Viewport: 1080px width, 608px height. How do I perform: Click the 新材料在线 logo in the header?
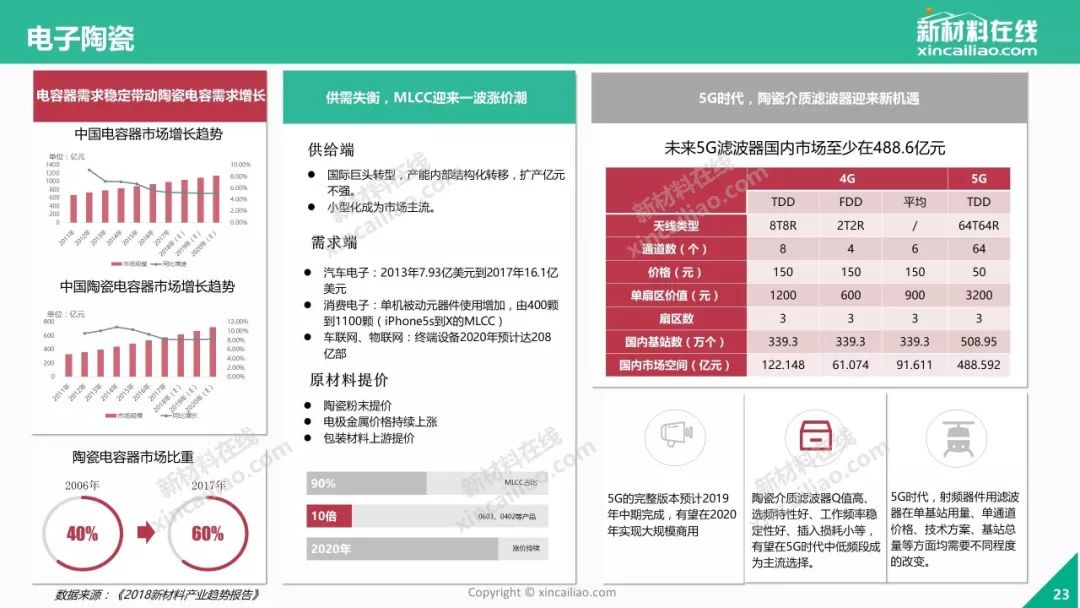pyautogui.click(x=976, y=33)
